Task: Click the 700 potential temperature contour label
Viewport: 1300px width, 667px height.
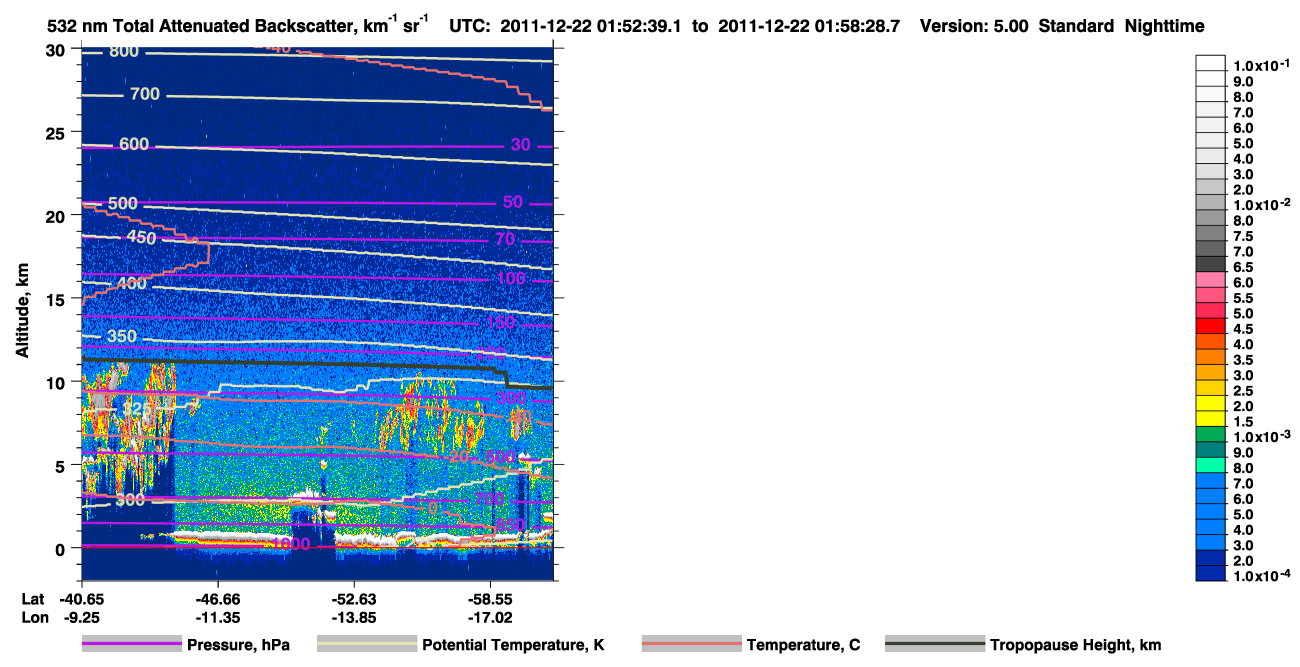Action: (x=145, y=95)
